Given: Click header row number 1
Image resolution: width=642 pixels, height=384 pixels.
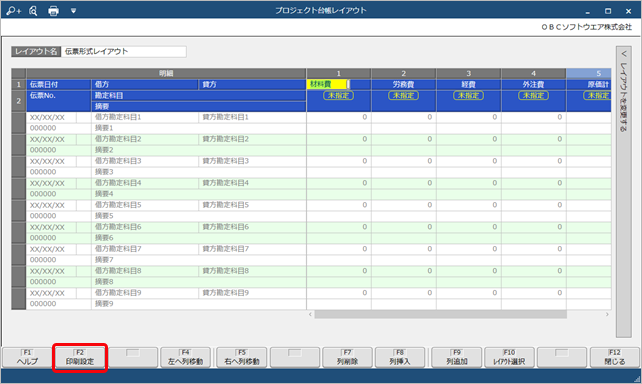Looking at the screenshot, I should (x=18, y=84).
